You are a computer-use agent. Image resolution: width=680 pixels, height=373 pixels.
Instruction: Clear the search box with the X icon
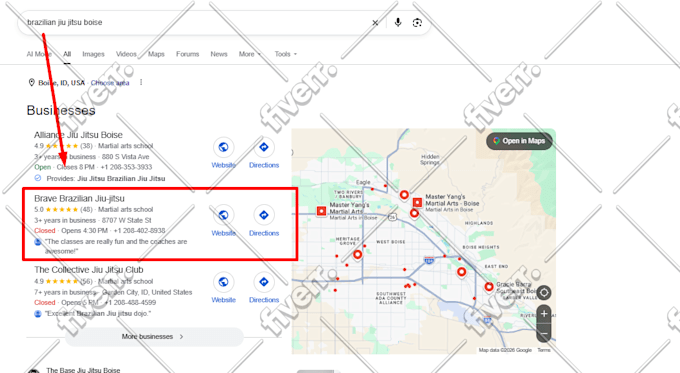375,23
